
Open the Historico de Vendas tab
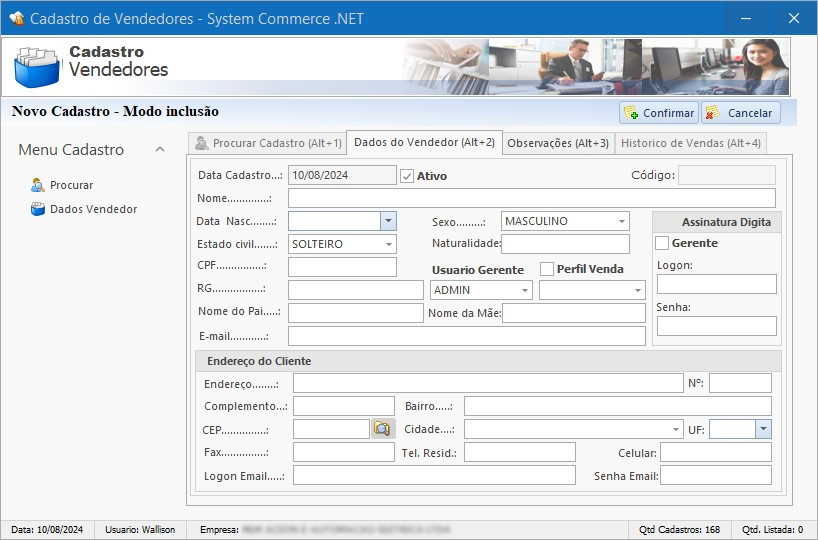pos(690,143)
